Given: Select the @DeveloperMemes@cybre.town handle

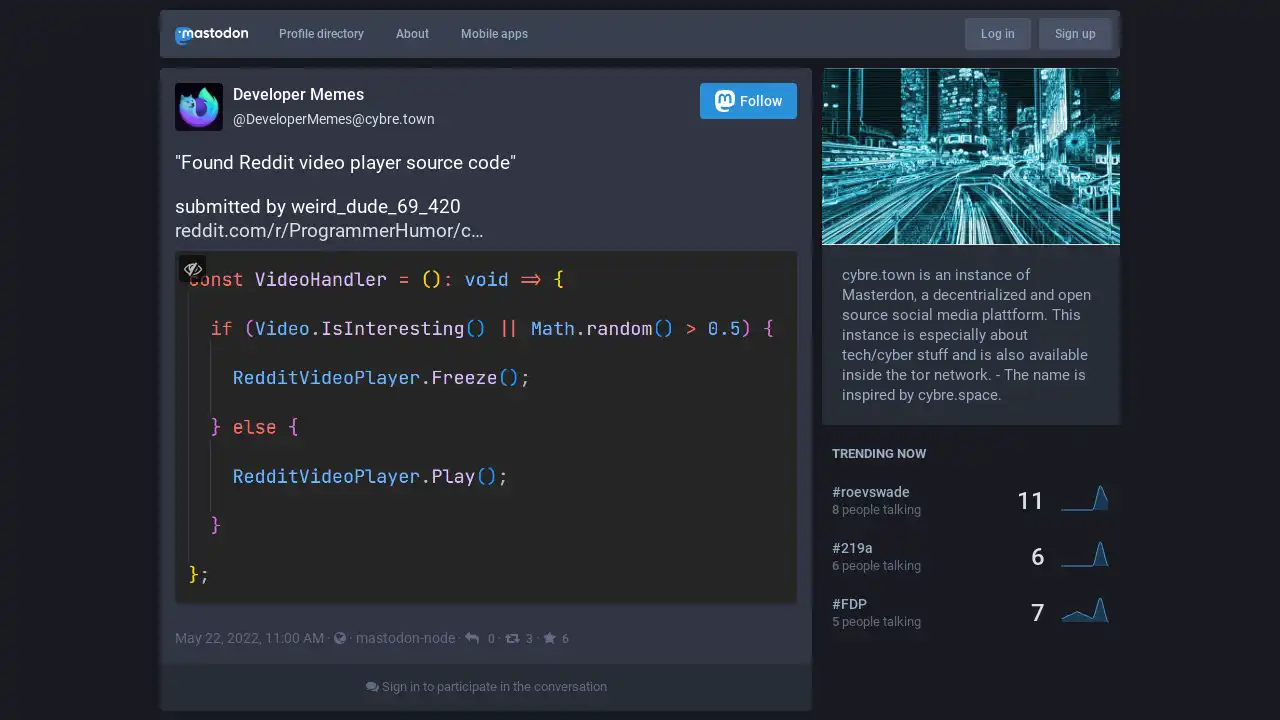Looking at the screenshot, I should click(334, 119).
